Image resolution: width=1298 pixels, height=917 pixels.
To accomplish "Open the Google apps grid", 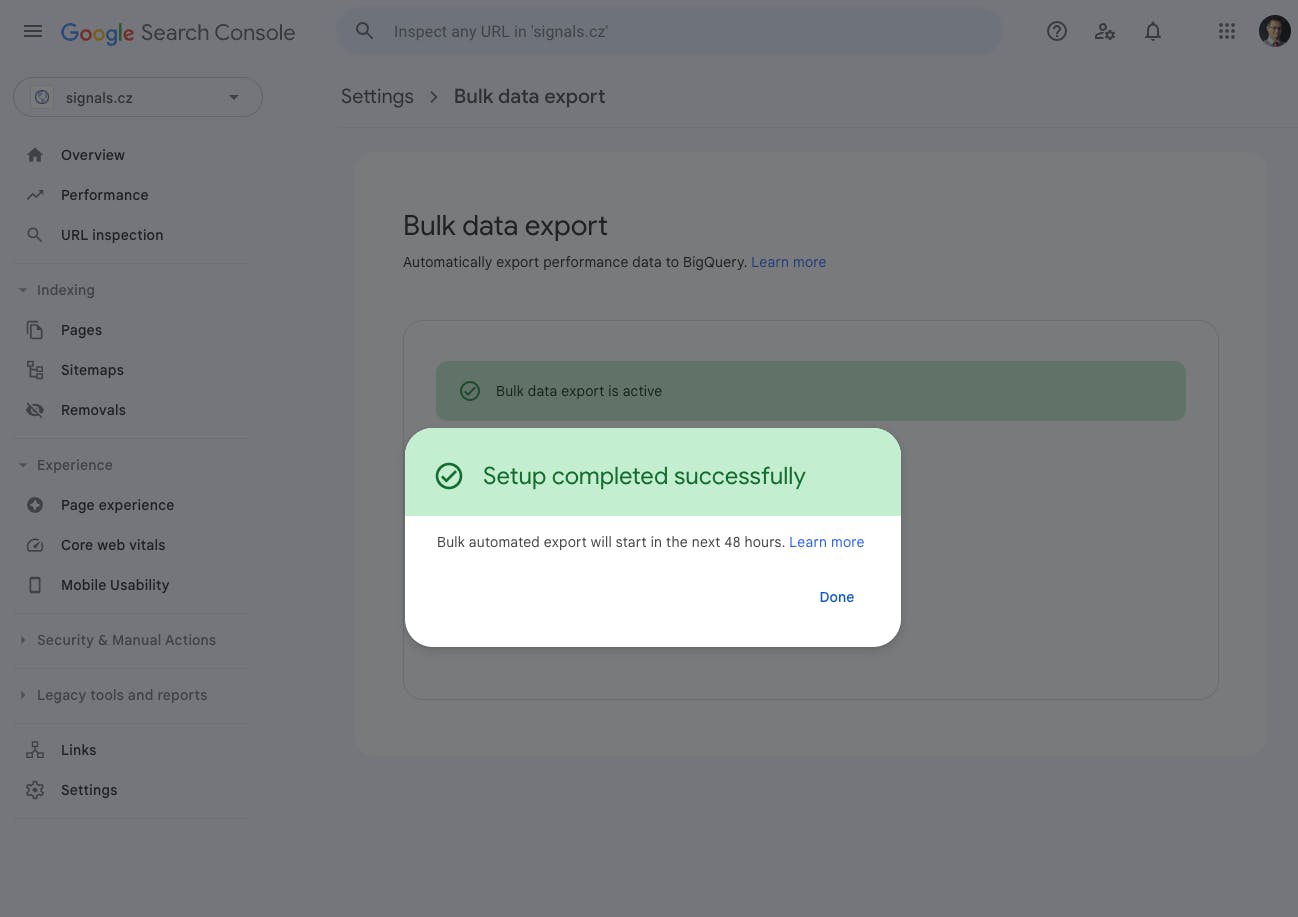I will click(1227, 32).
